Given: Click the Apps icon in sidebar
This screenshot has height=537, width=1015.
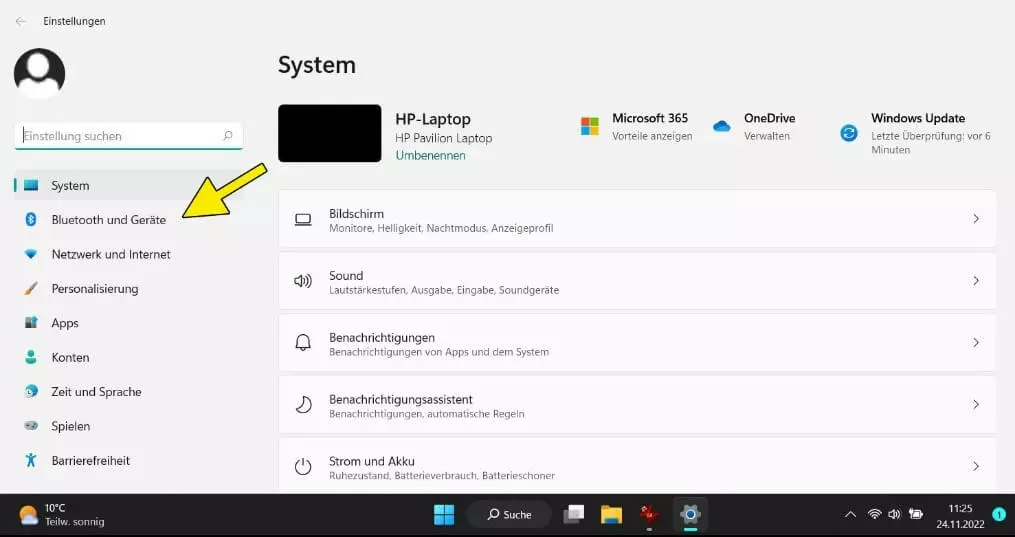Looking at the screenshot, I should 30,322.
